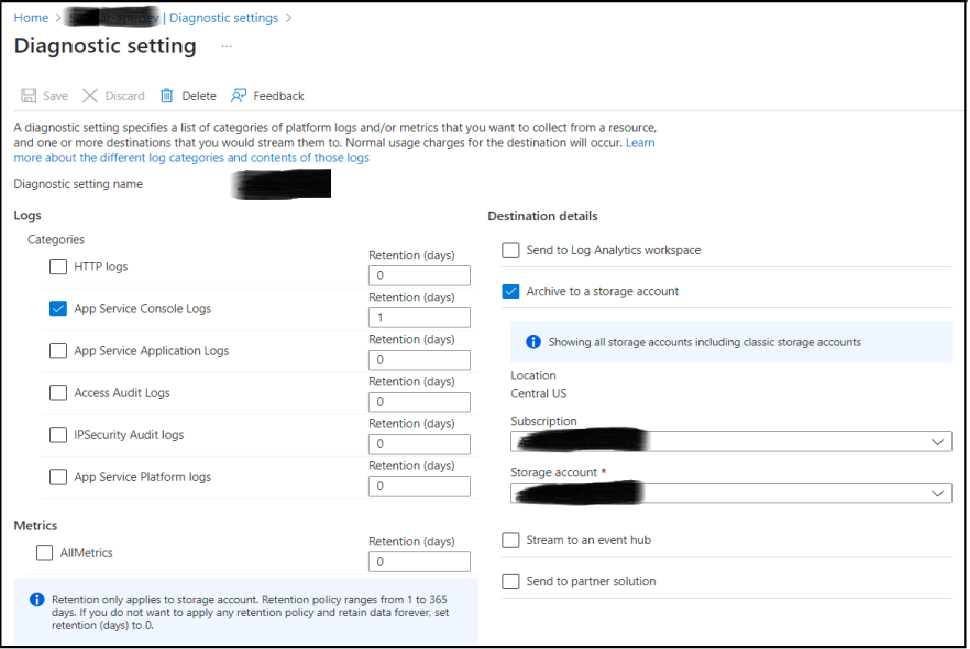This screenshot has height=649, width=970.
Task: Click the Discard X icon
Action: click(90, 96)
